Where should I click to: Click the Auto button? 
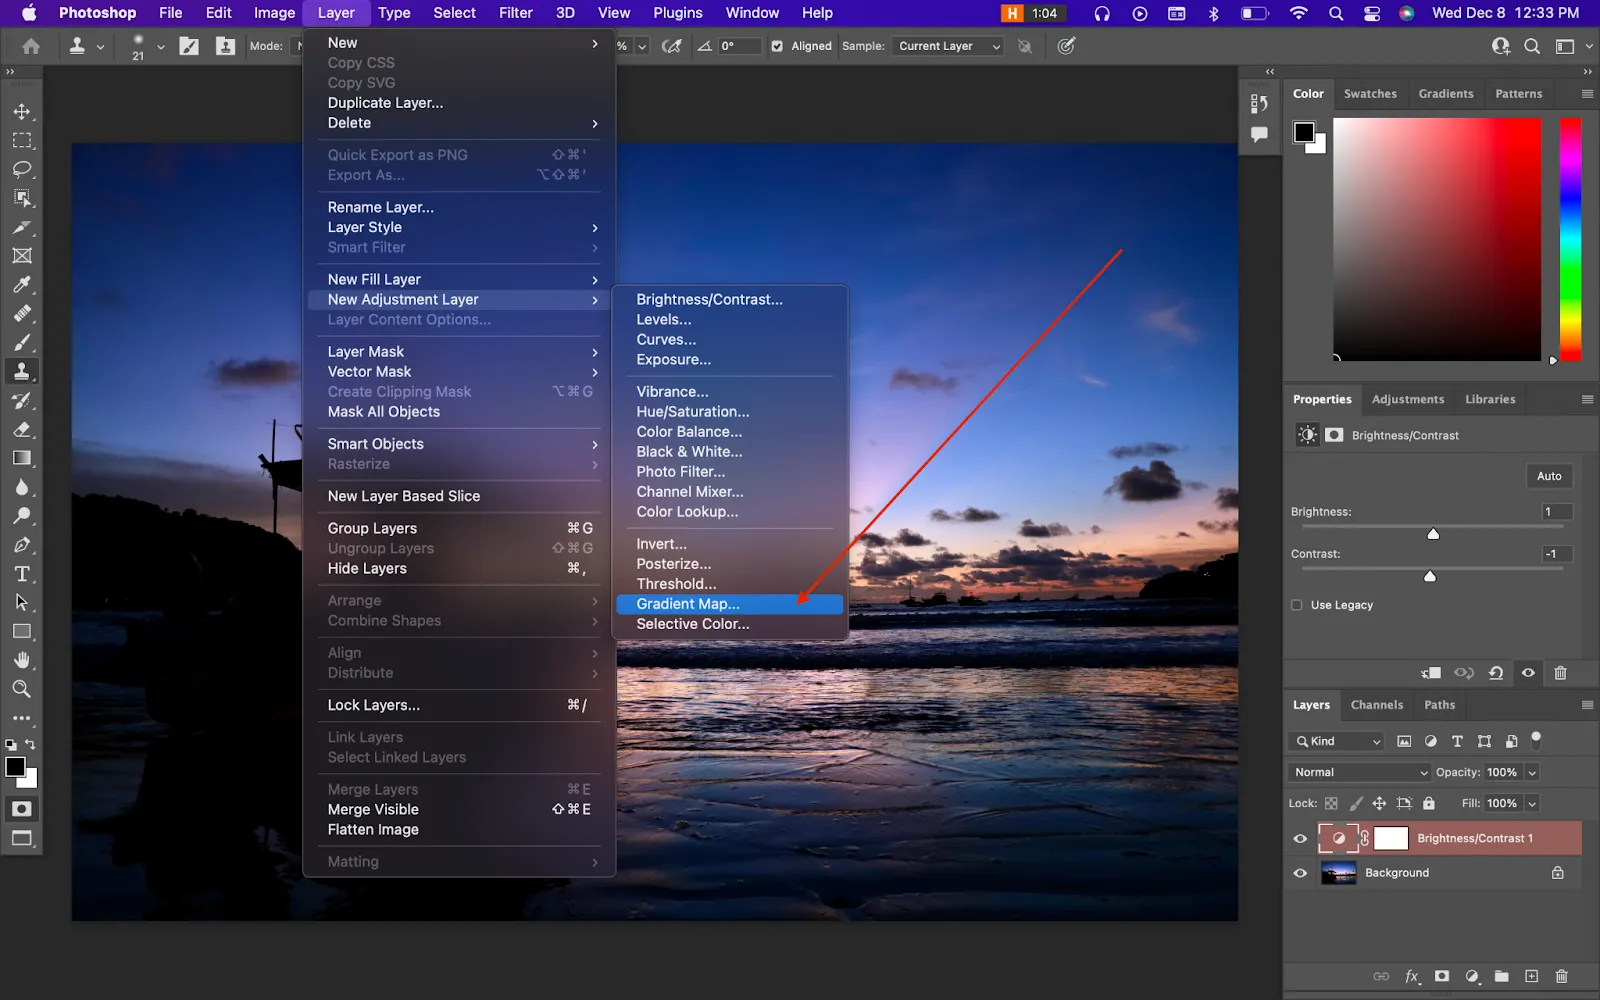pyautogui.click(x=1548, y=476)
